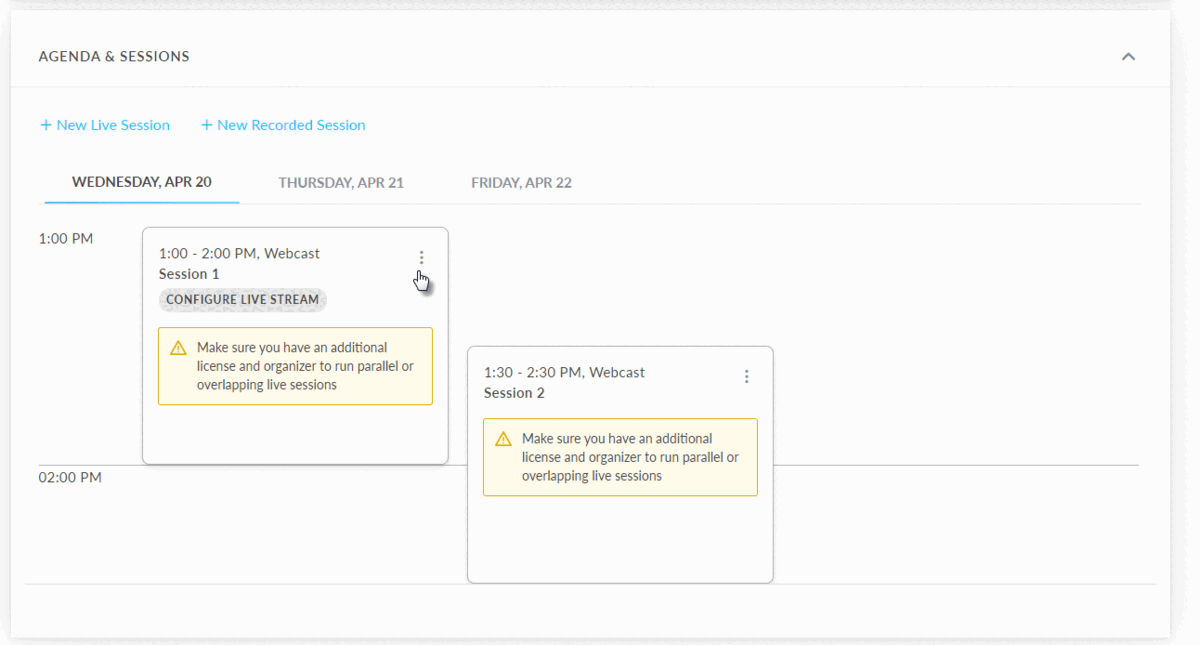
Task: Switch to Thursday, Apr 21 tab
Action: [x=341, y=183]
